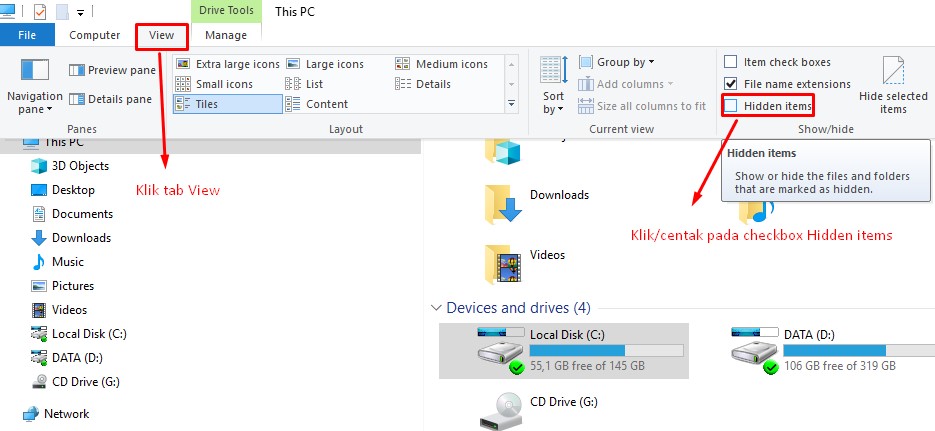The height and width of the screenshot is (431, 935).
Task: Toggle the Details pane
Action: [x=110, y=99]
